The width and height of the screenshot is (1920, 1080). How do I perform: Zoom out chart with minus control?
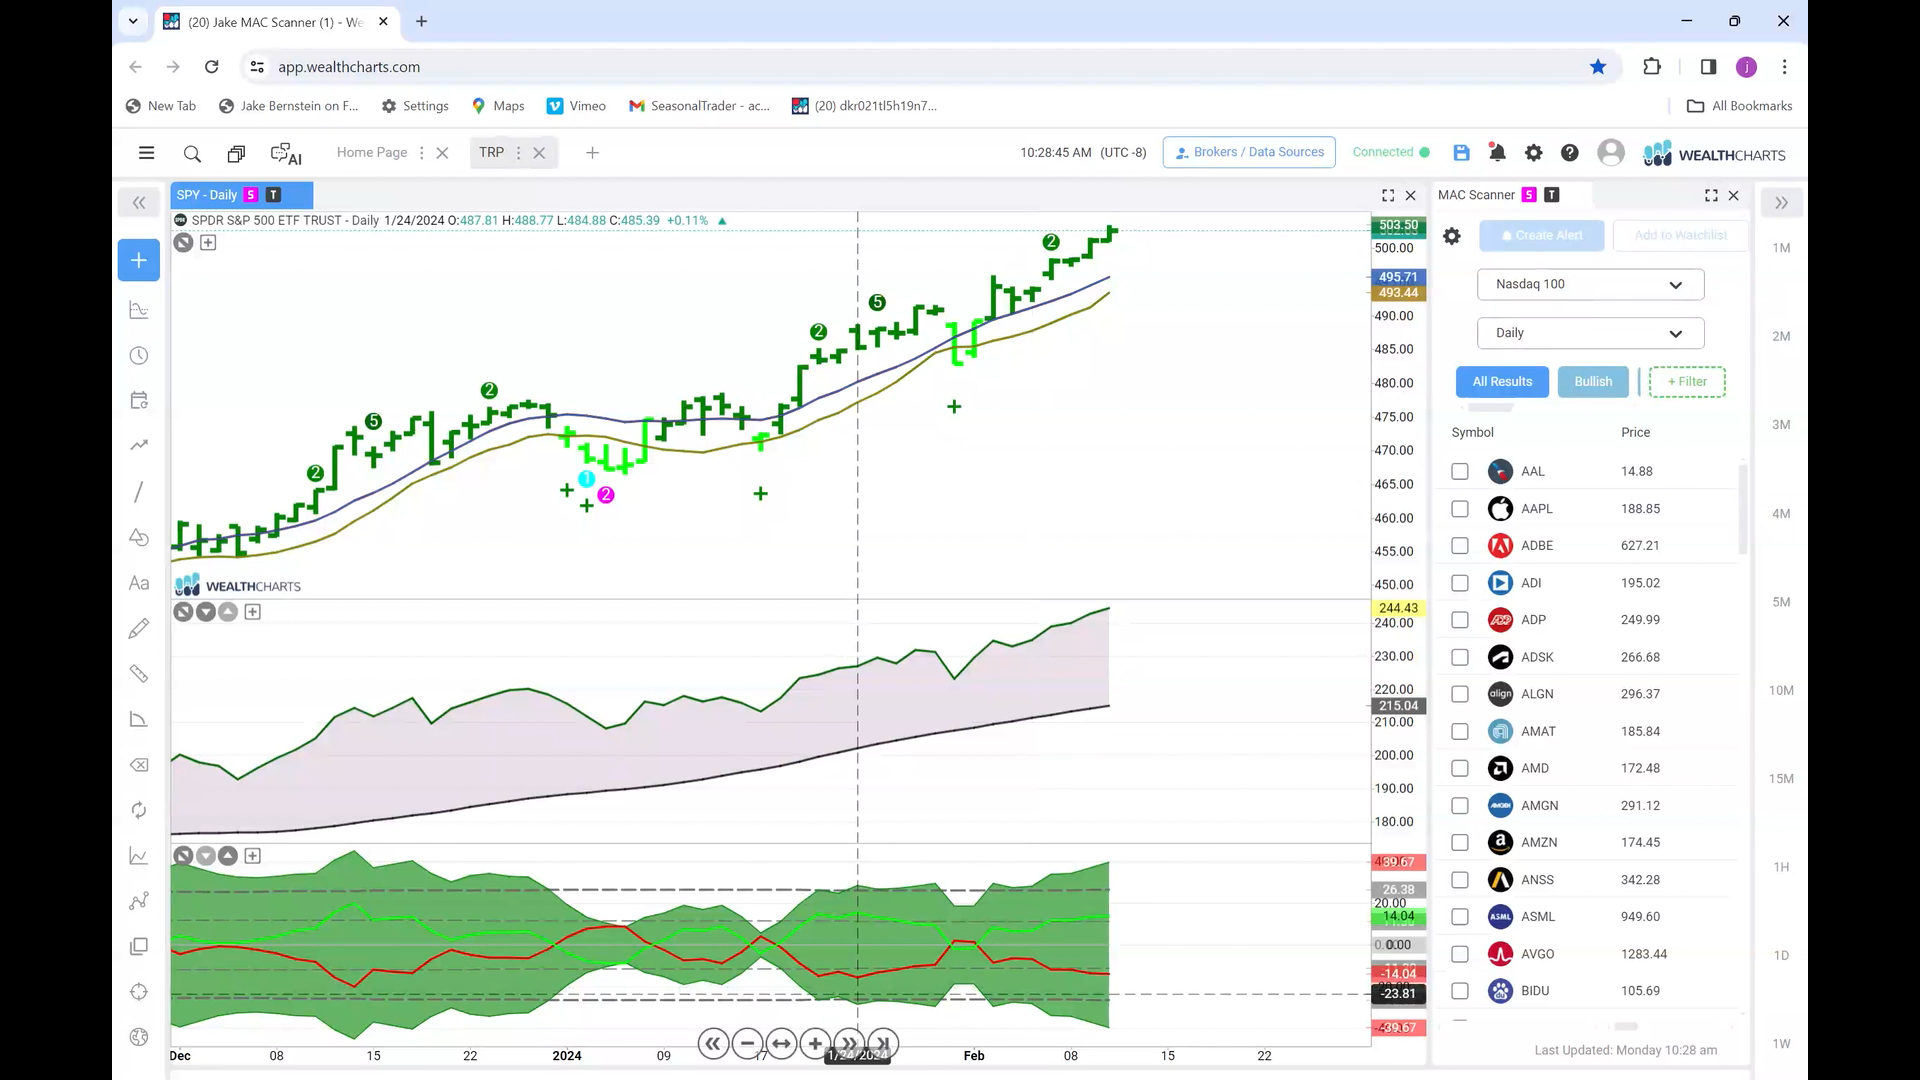(747, 1044)
